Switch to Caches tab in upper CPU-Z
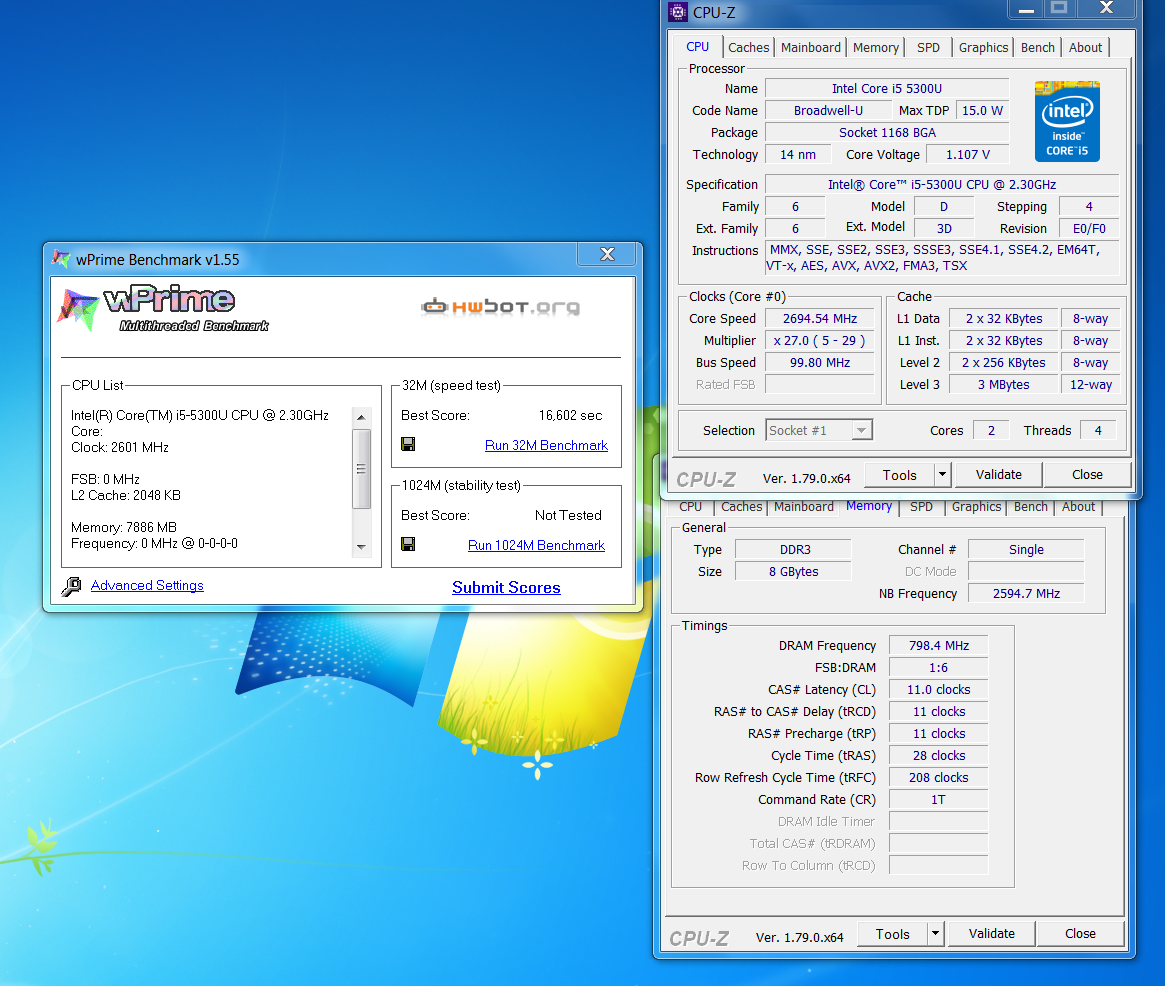This screenshot has height=986, width=1165. pyautogui.click(x=748, y=48)
